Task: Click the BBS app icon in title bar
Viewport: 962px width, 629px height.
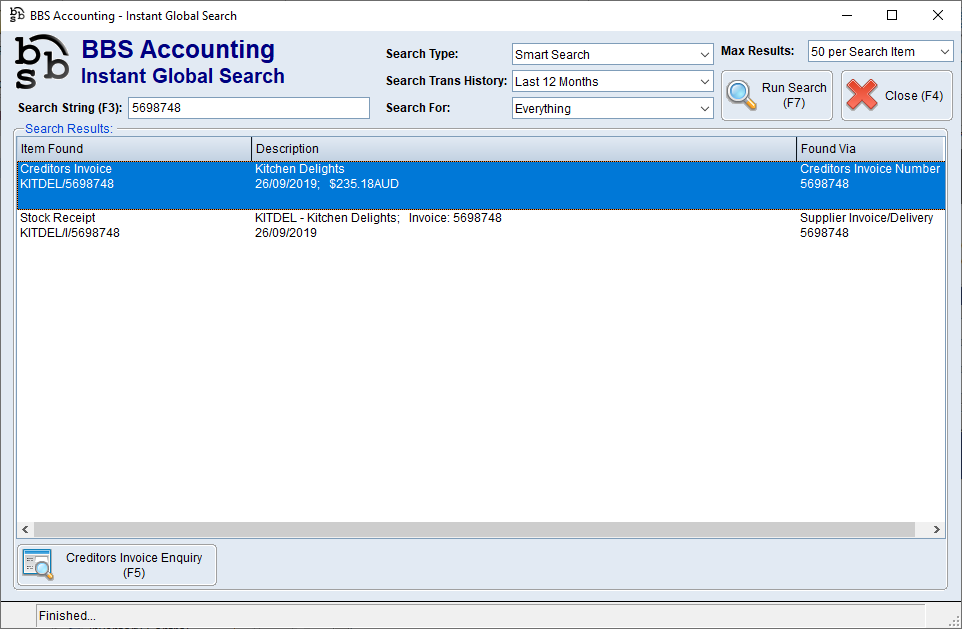Action: coord(16,15)
